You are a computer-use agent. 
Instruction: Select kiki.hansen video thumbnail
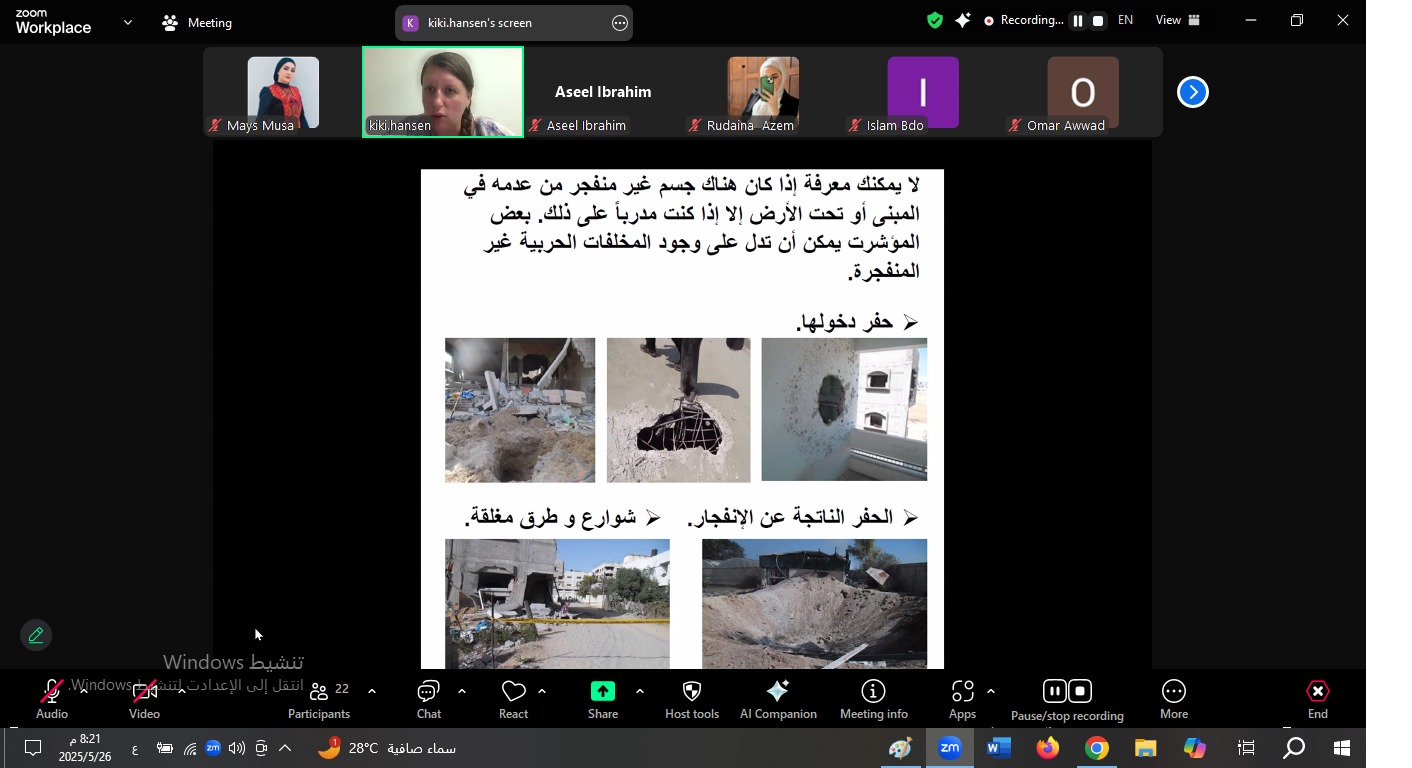pyautogui.click(x=443, y=92)
